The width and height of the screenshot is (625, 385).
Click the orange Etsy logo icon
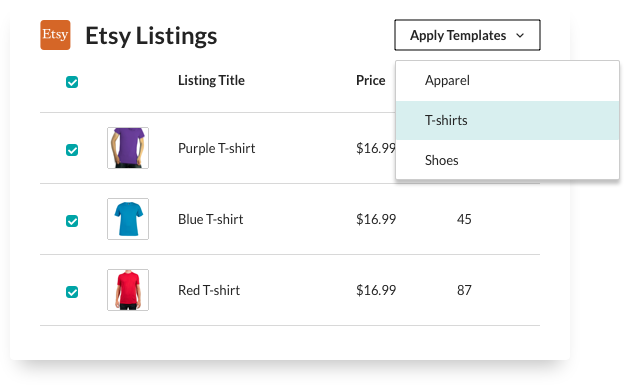coord(55,35)
